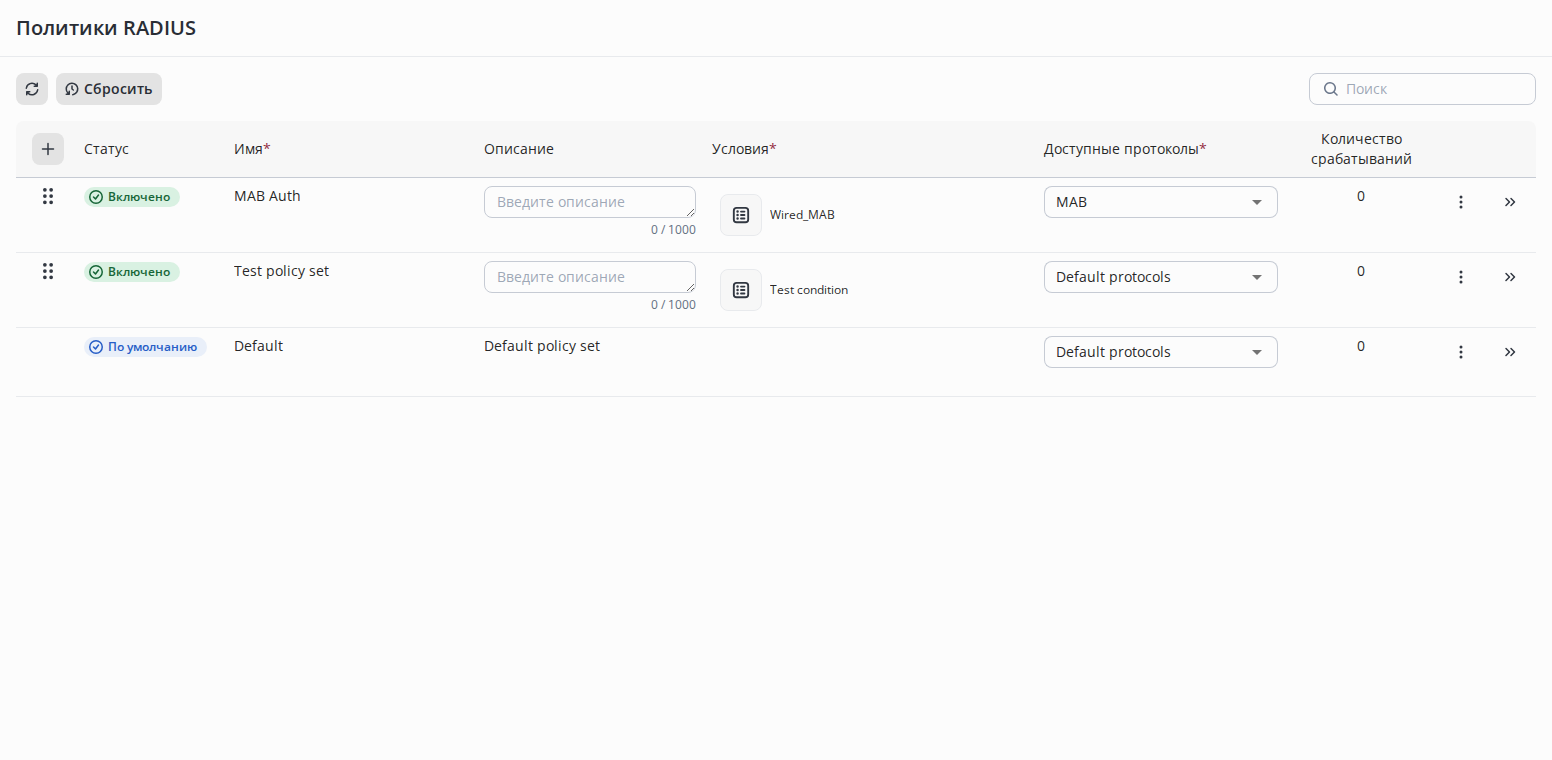
Task: Click the add new policy plus icon
Action: pyautogui.click(x=47, y=149)
